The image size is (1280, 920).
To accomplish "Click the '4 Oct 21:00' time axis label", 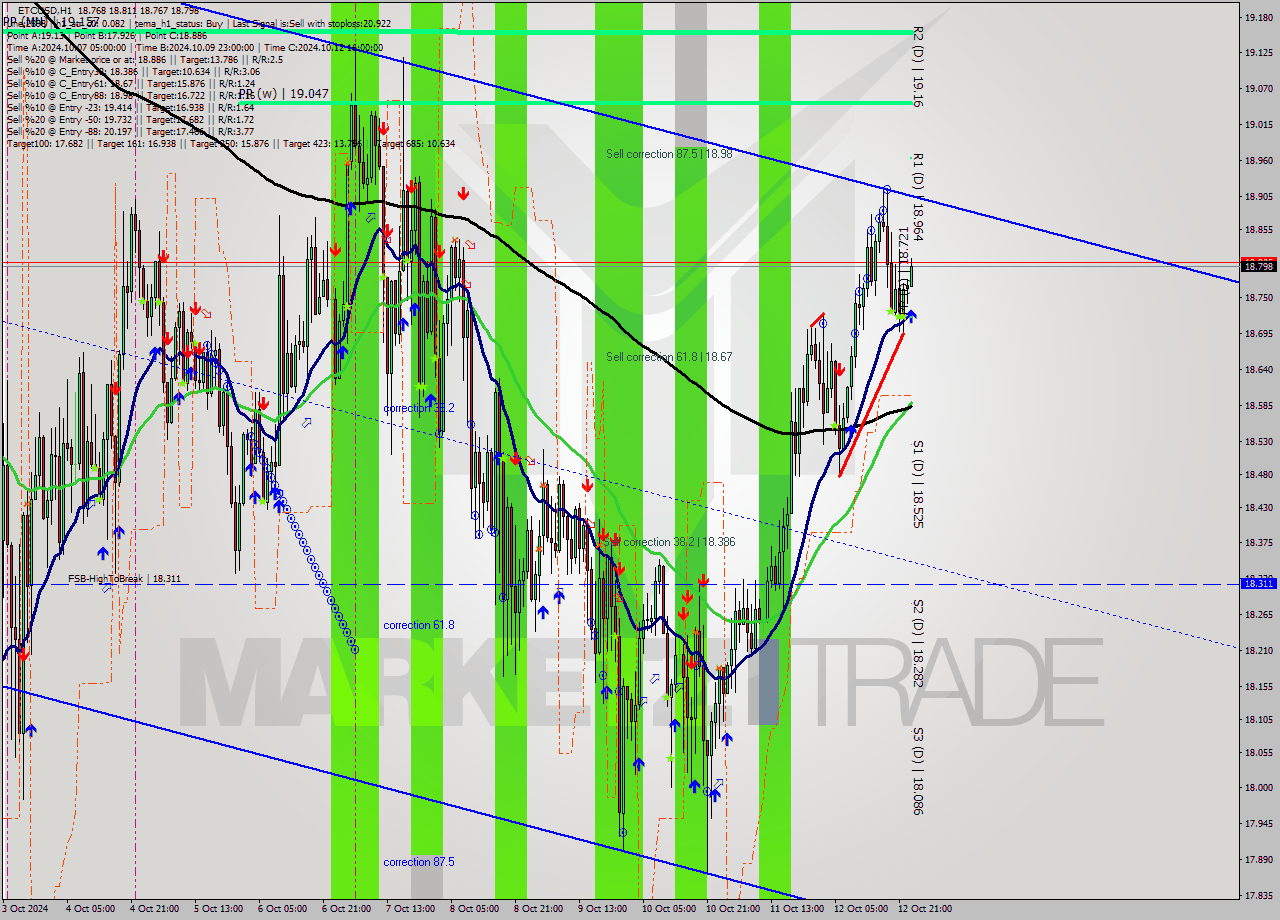I will pyautogui.click(x=154, y=909).
